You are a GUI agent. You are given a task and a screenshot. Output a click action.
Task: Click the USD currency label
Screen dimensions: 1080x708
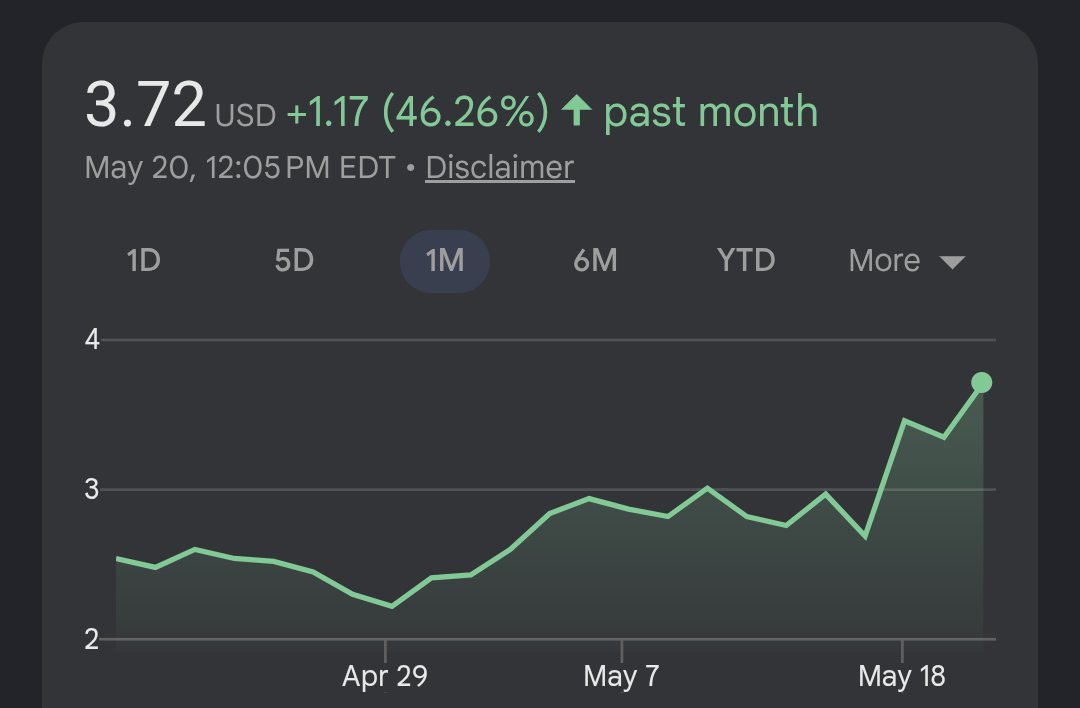[x=245, y=116]
